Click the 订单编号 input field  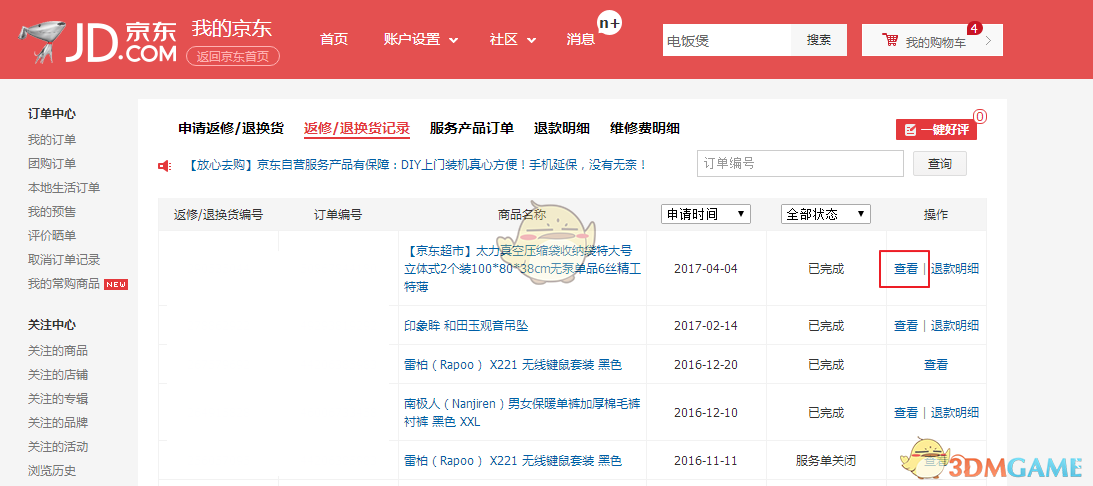pos(800,164)
